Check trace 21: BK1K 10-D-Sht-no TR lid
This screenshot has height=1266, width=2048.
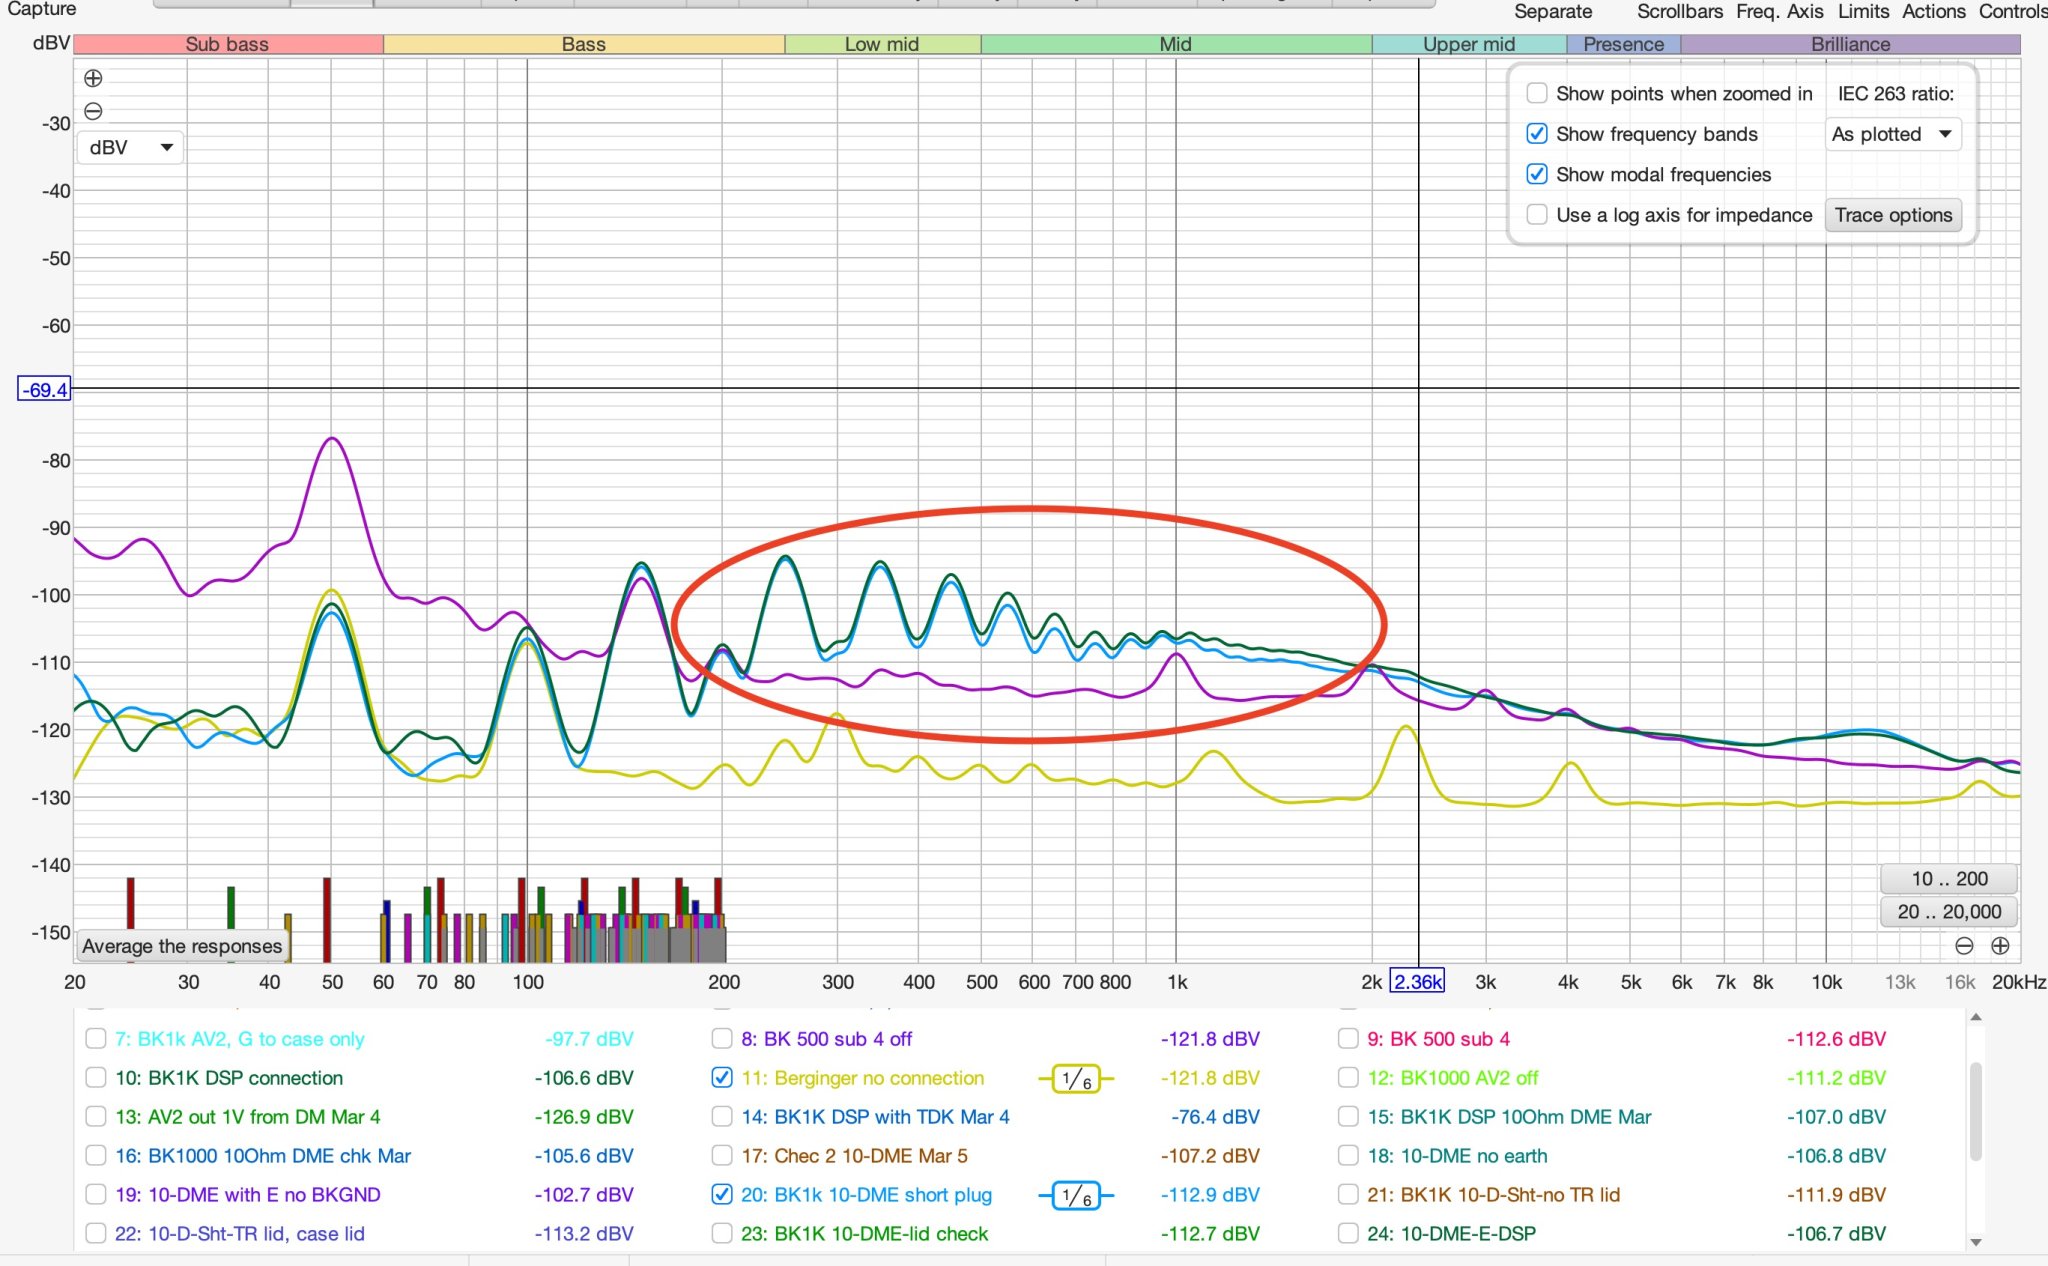pyautogui.click(x=1348, y=1195)
